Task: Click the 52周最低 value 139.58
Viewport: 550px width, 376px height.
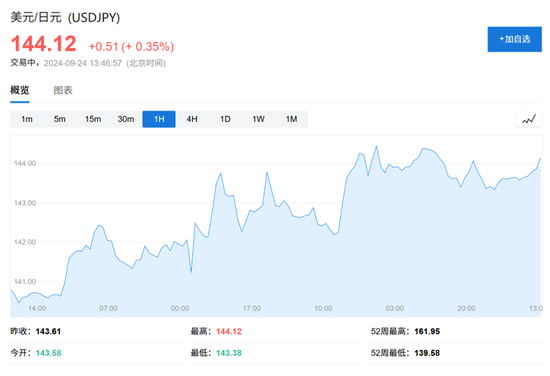Action: 427,353
